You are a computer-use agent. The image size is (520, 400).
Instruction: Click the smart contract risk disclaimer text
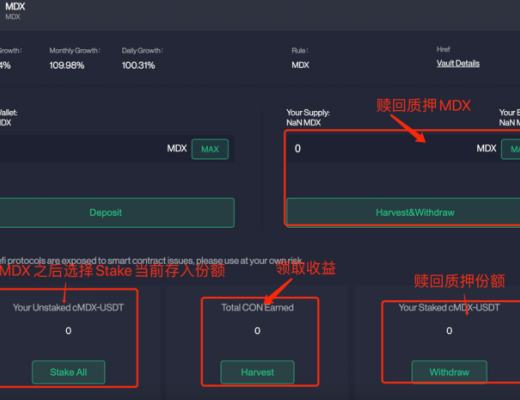click(x=152, y=260)
